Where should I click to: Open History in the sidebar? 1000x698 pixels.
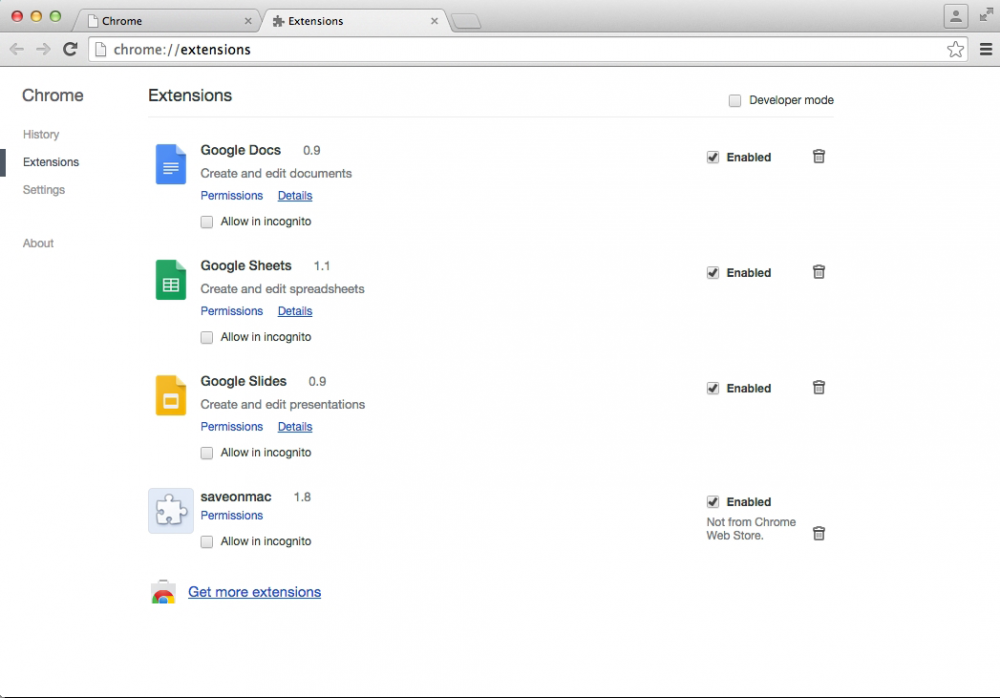pos(41,135)
